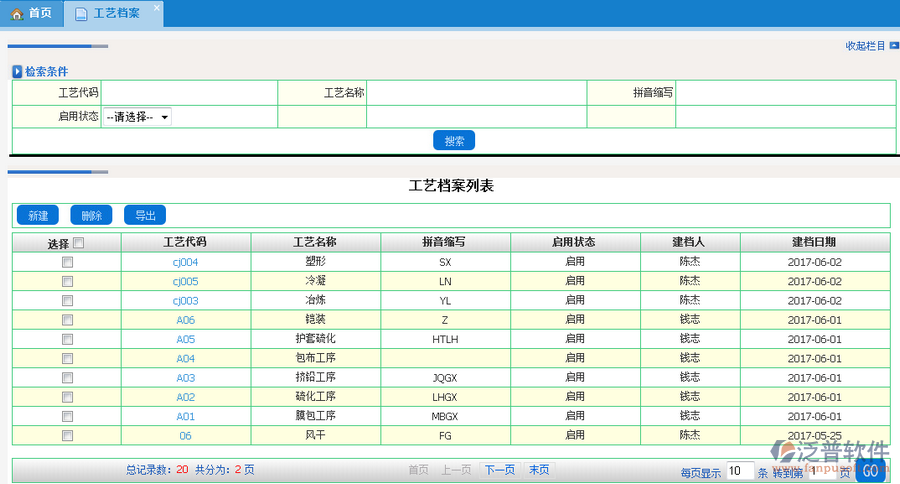Close the 工艺档案 tab

pos(156,8)
